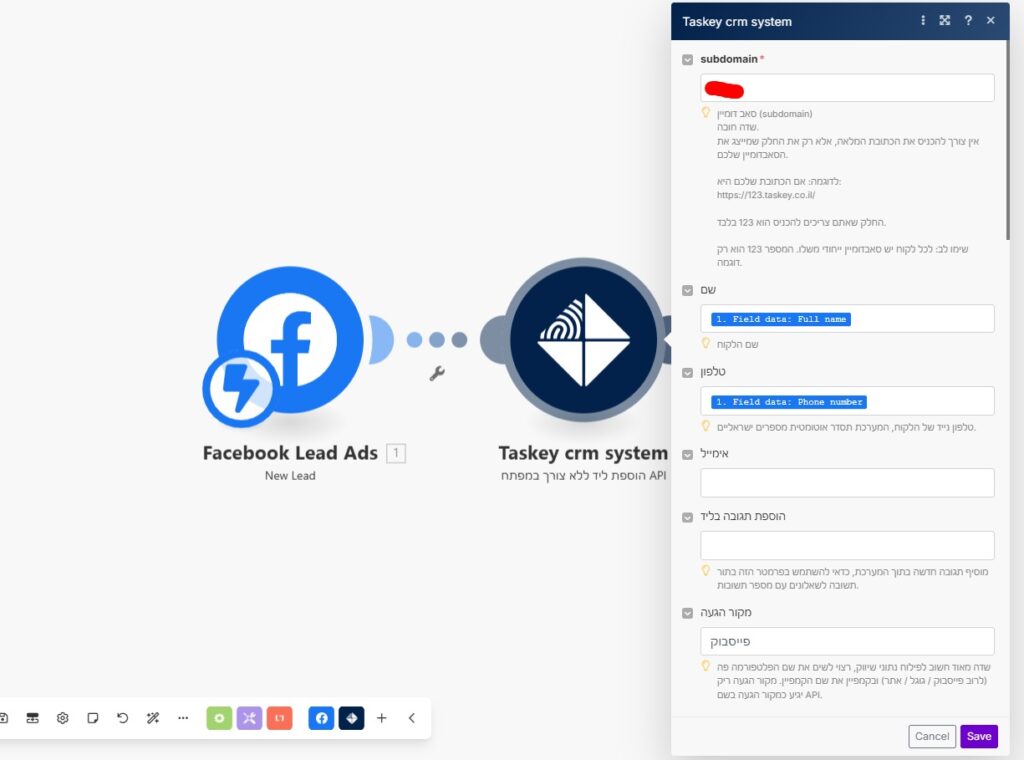Toggle the אימייל field mapping arrow
Viewport: 1024px width, 760px height.
687,455
